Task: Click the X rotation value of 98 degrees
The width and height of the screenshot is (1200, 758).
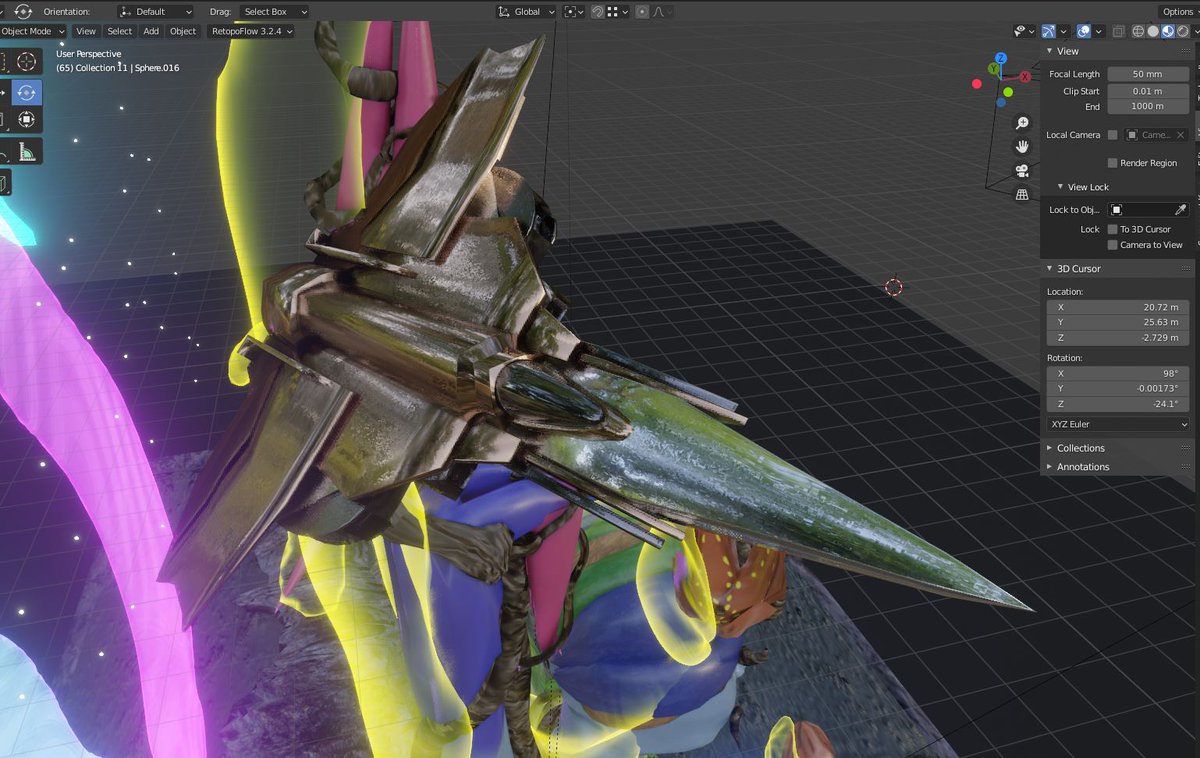Action: click(x=1117, y=372)
